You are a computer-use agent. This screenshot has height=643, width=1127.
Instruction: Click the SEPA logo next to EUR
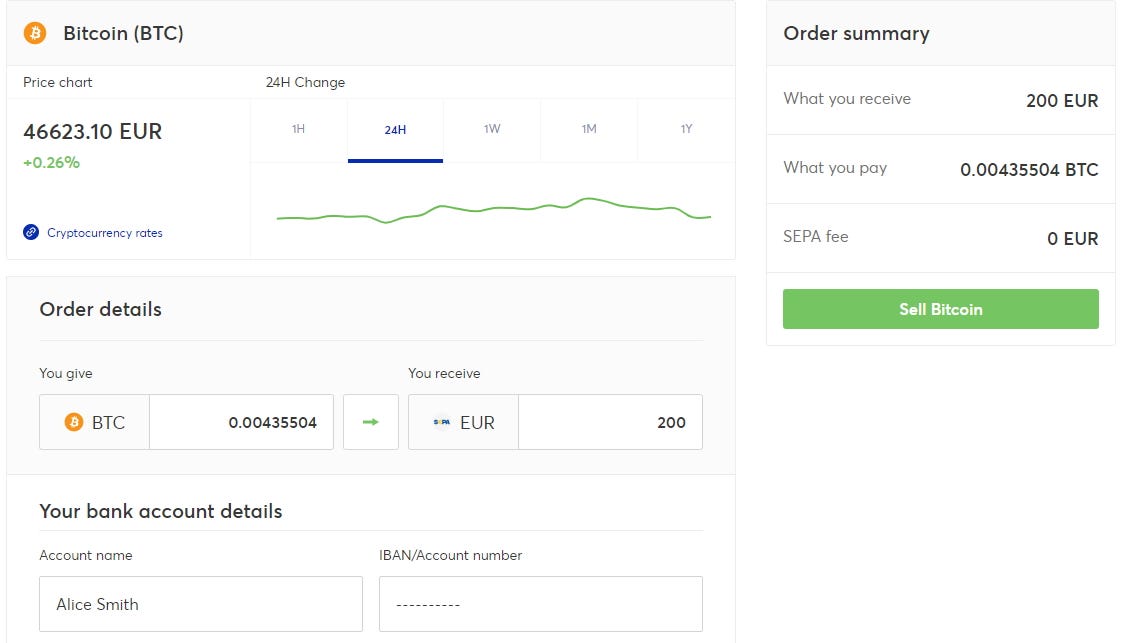coord(441,422)
